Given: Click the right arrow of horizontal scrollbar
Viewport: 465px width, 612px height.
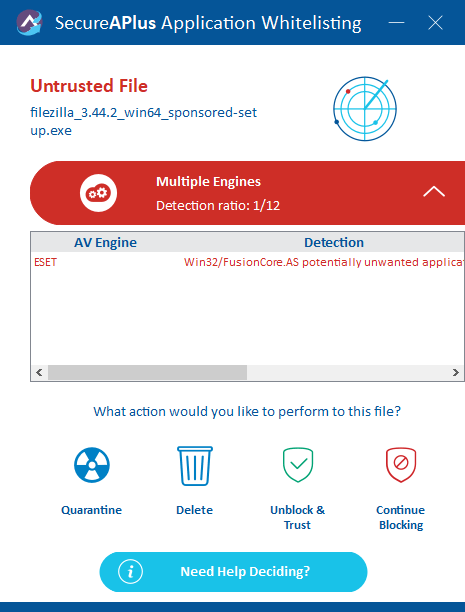Looking at the screenshot, I should 455,372.
